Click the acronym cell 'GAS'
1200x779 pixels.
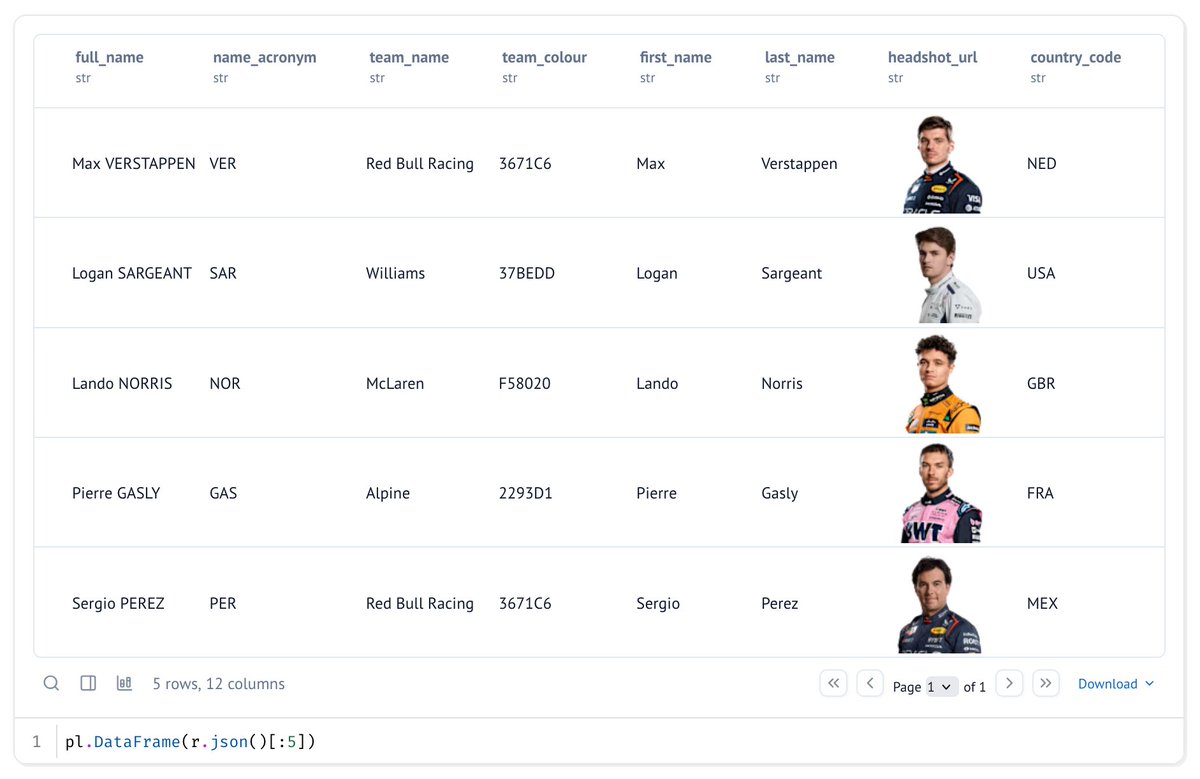223,493
